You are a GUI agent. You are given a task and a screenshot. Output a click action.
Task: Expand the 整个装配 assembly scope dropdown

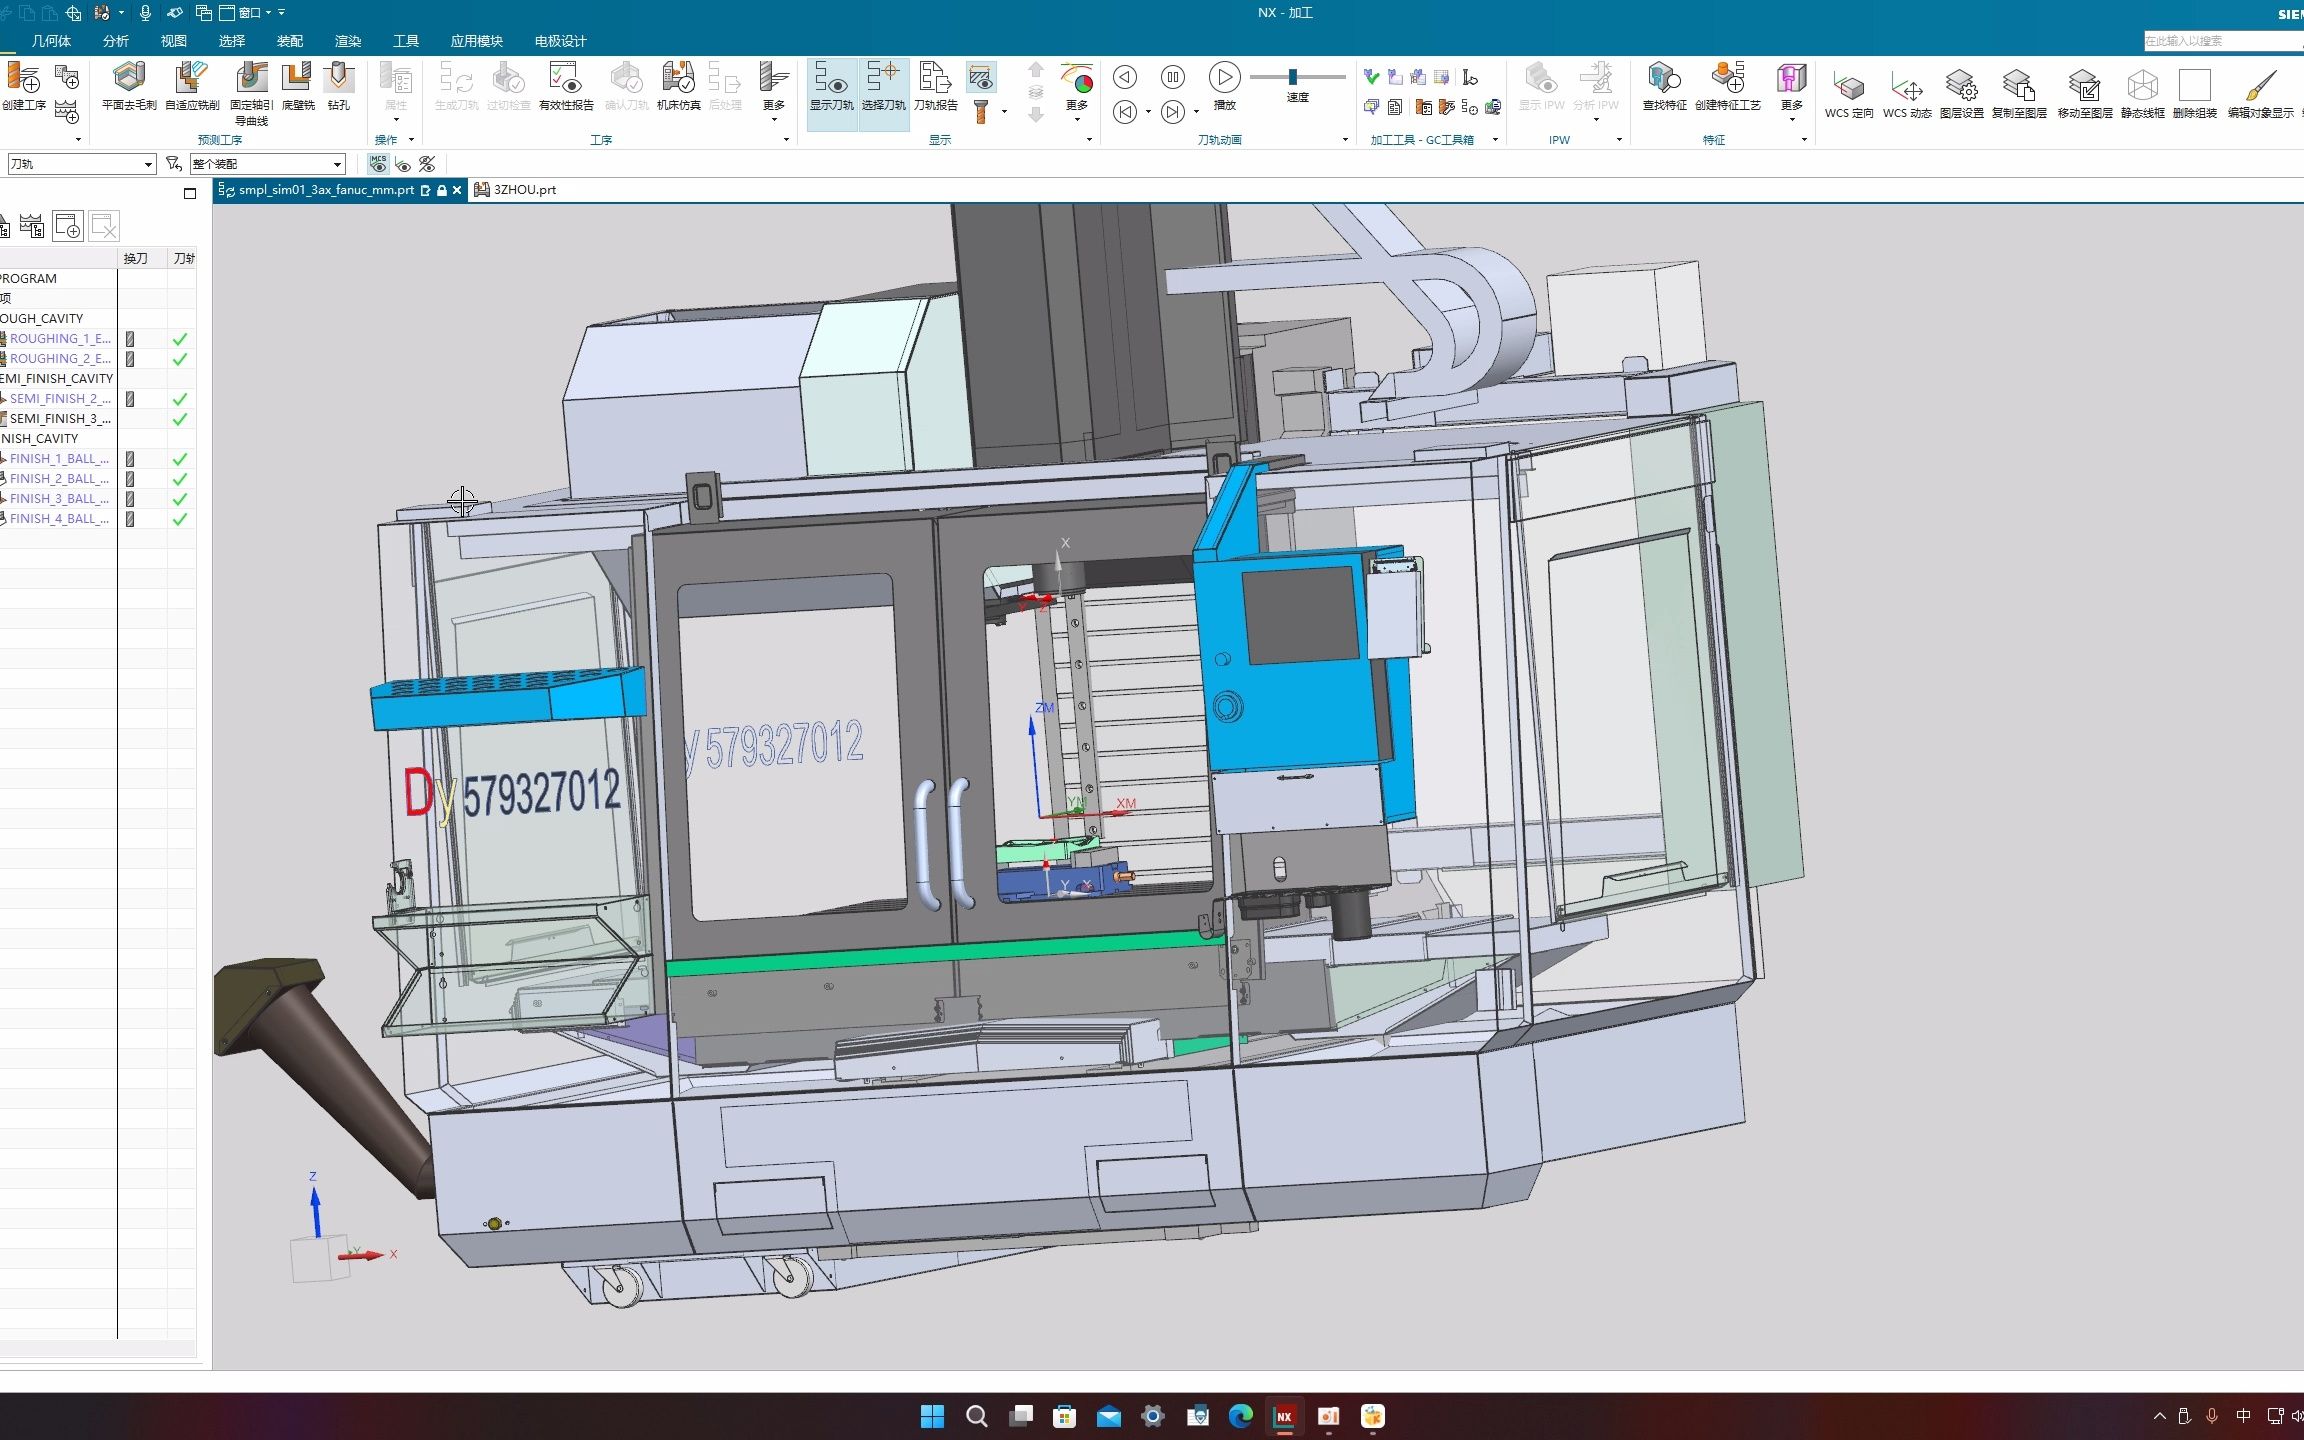pyautogui.click(x=337, y=164)
